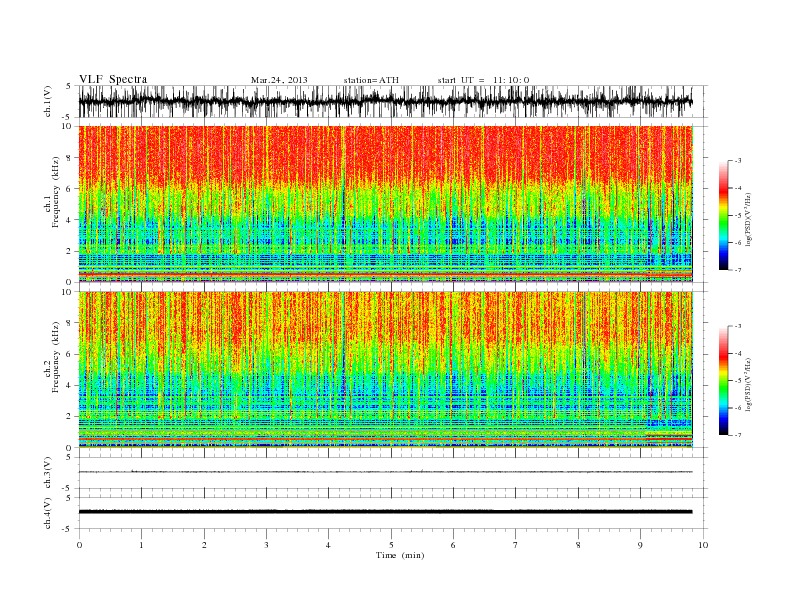
Task: Click time axis tick label "2"
Action: [204, 545]
